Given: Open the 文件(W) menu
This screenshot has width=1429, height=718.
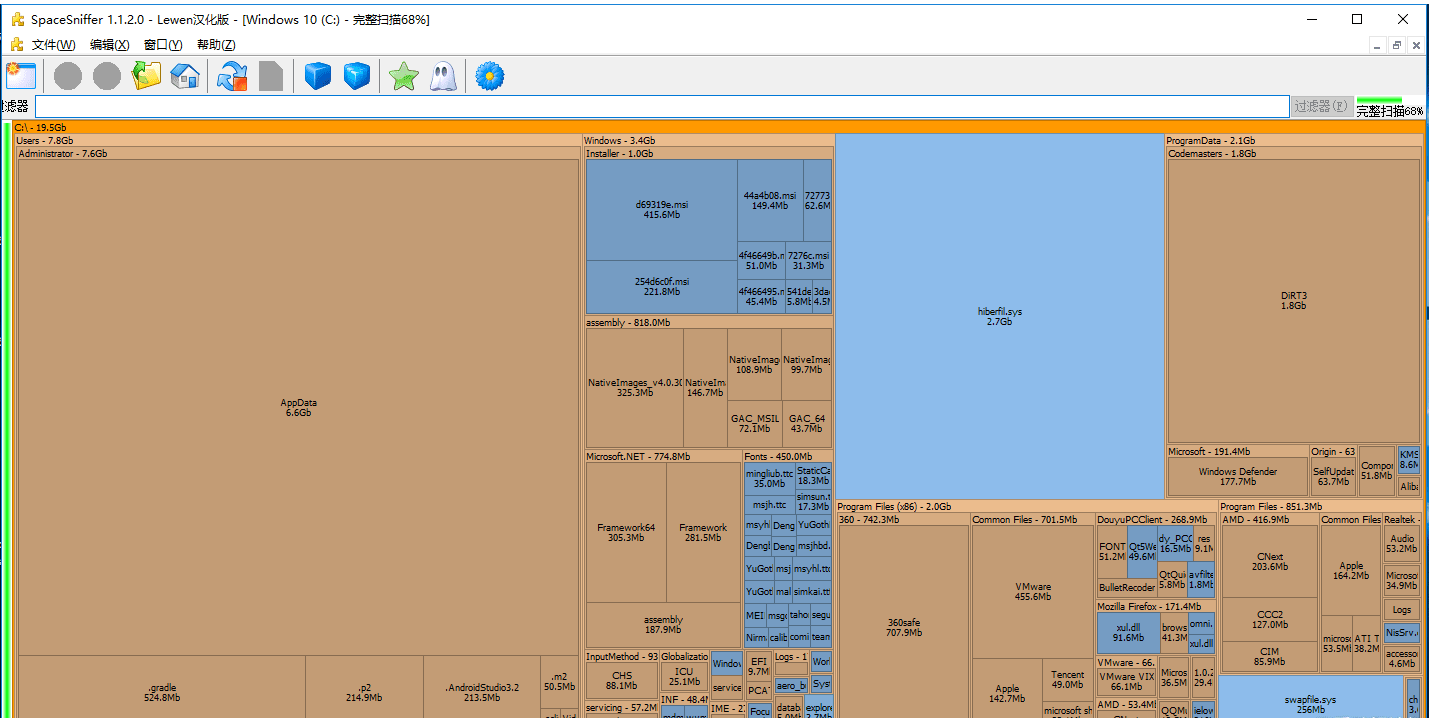Looking at the screenshot, I should [x=53, y=45].
